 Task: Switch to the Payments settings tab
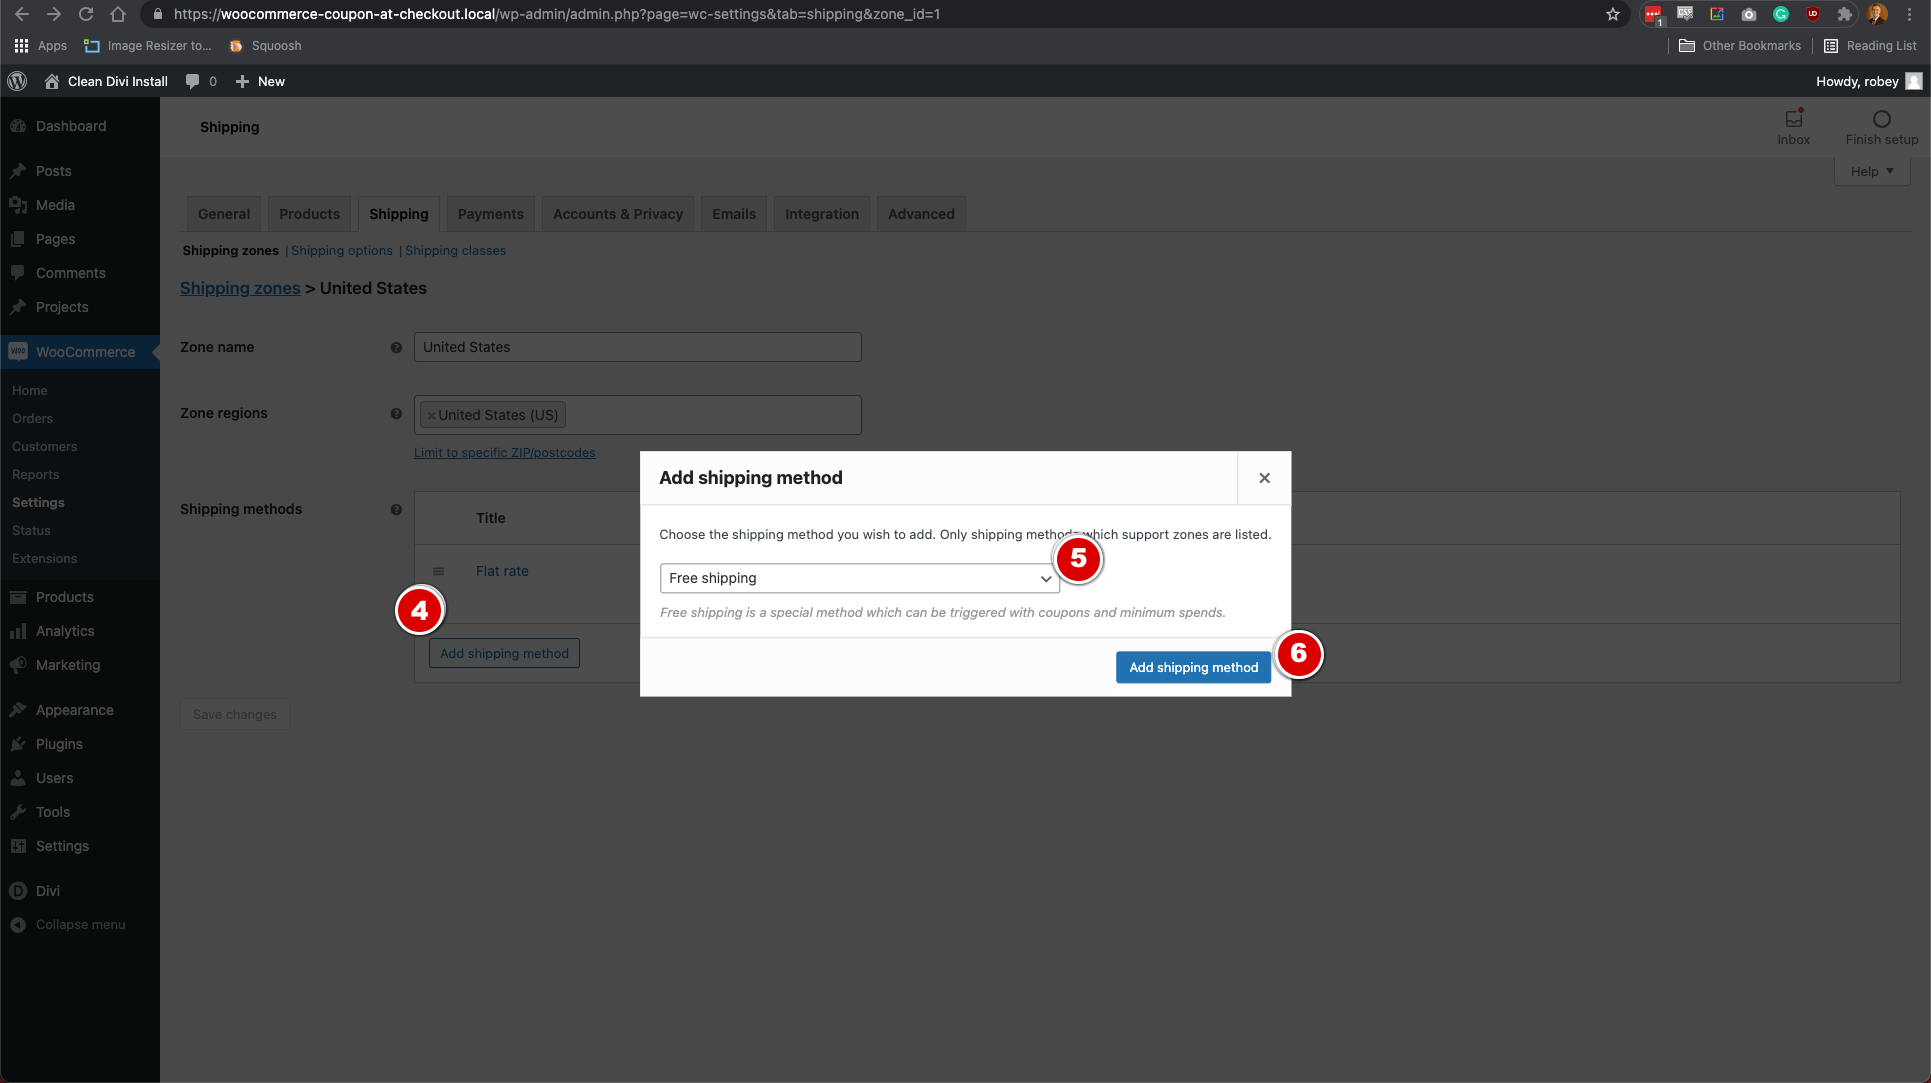pyautogui.click(x=490, y=214)
